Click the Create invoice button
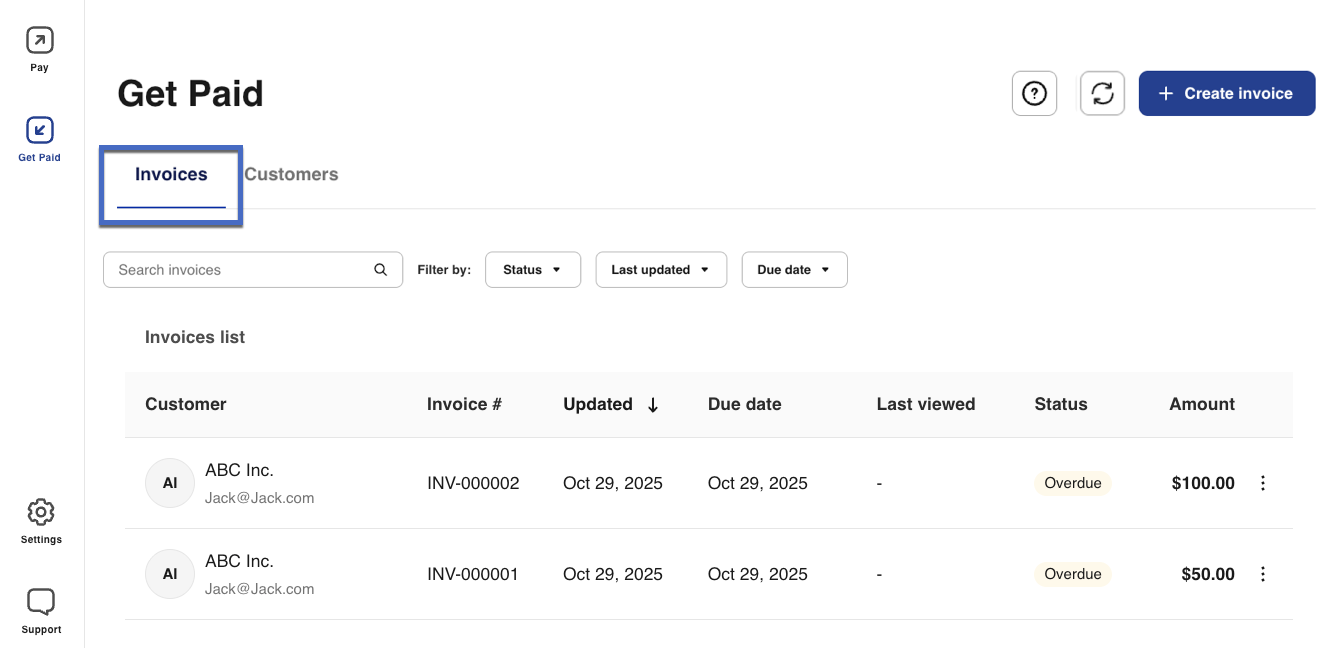 [1226, 94]
